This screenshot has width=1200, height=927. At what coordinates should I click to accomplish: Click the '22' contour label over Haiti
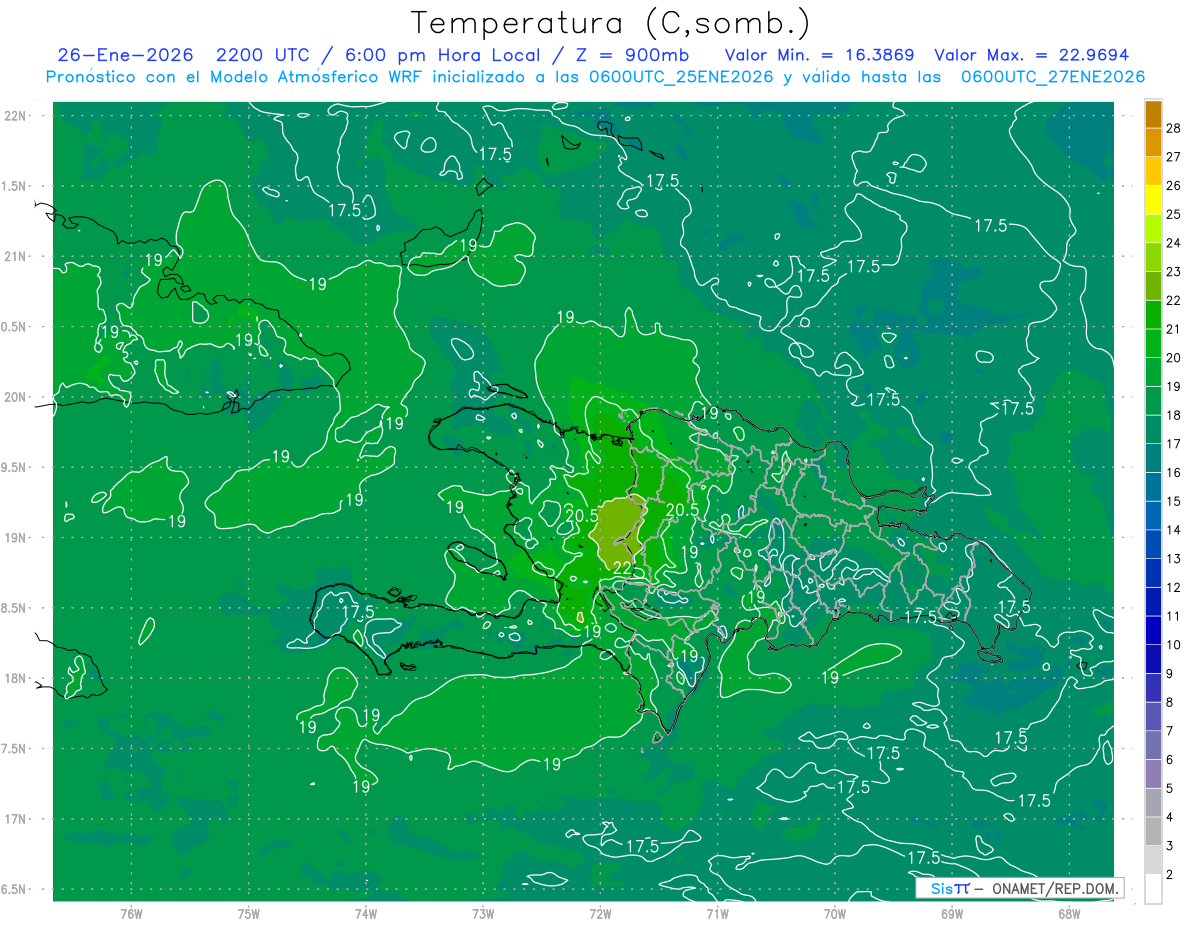coord(622,568)
